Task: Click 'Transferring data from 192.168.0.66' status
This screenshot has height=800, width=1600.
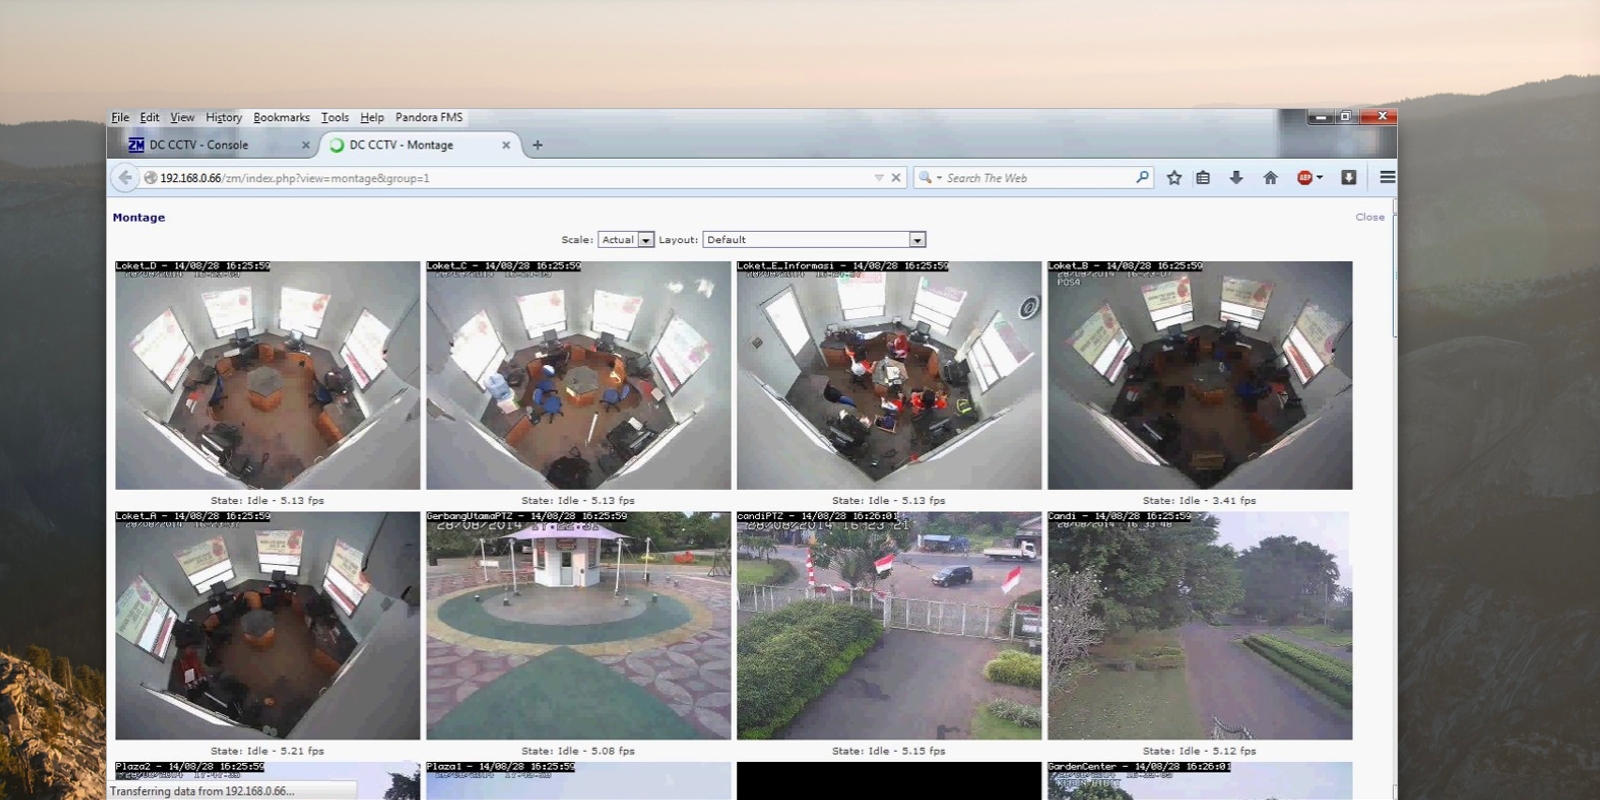Action: pyautogui.click(x=202, y=791)
